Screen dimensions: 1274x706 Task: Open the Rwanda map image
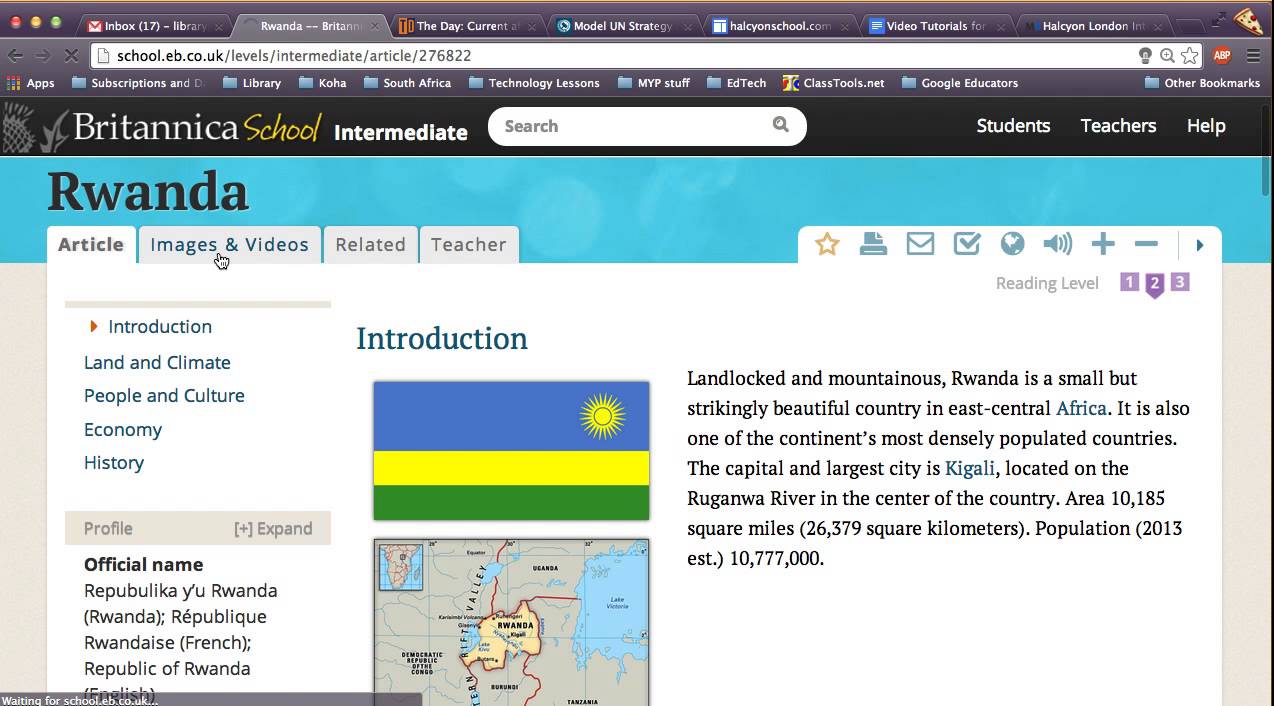coord(511,622)
